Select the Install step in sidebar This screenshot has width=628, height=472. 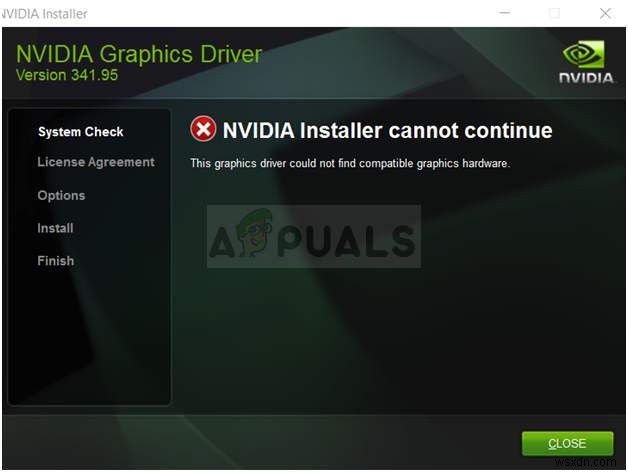coord(55,228)
